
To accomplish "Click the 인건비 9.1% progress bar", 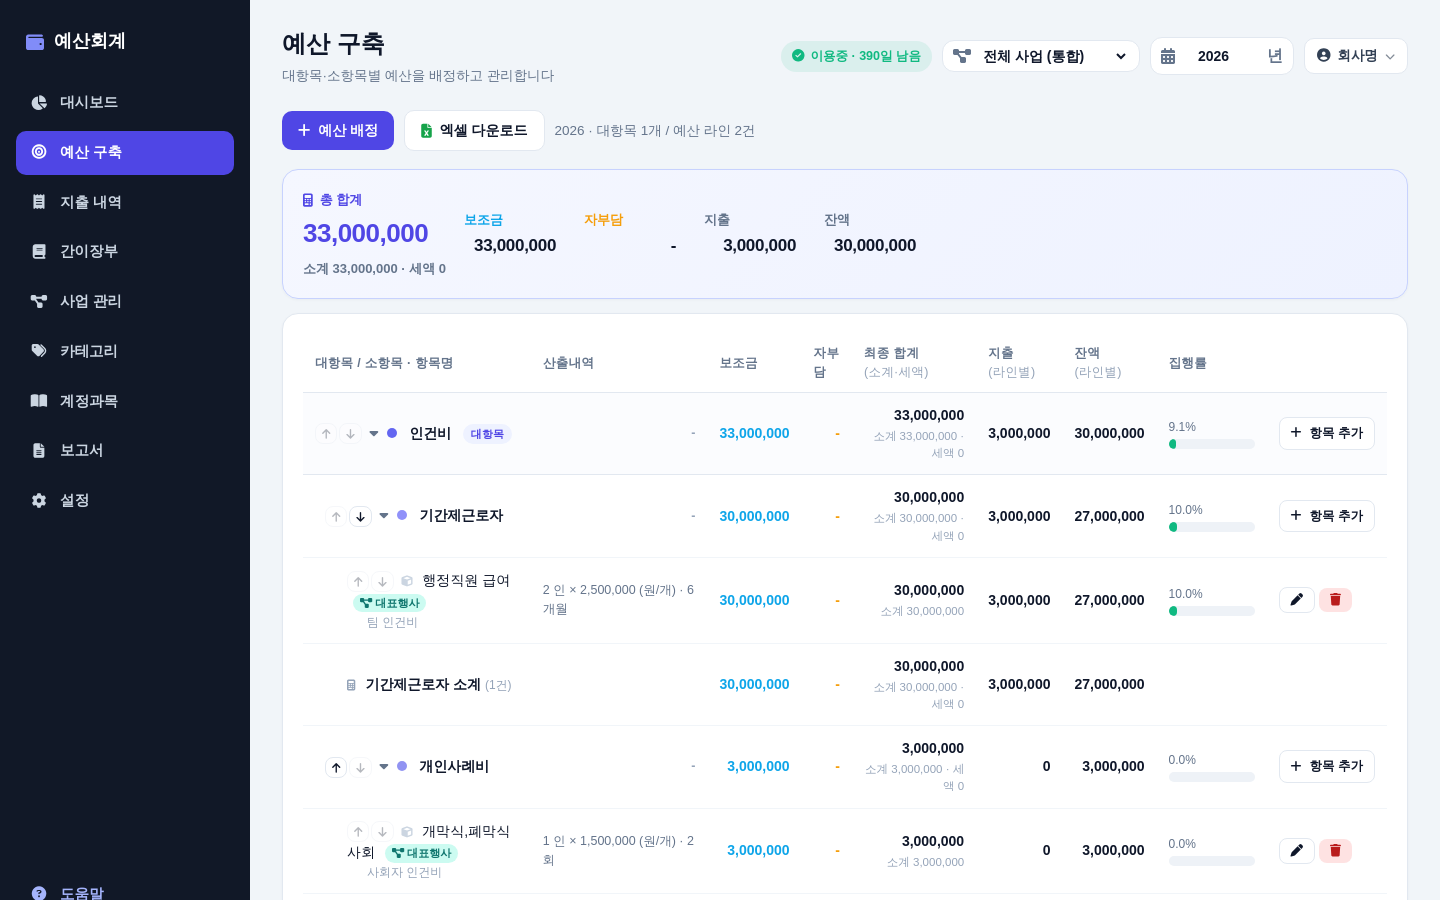I will click(1211, 444).
